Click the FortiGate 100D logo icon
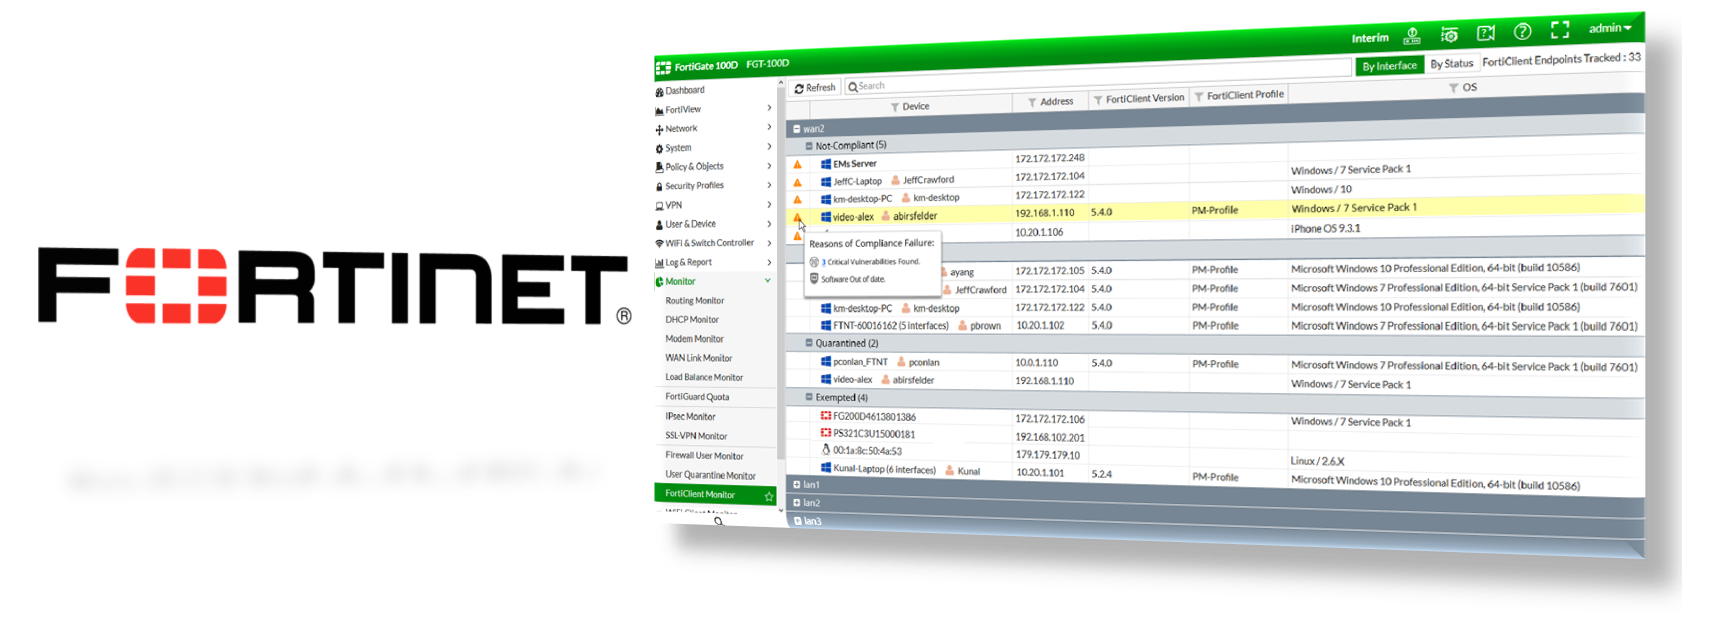1710x625 pixels. [663, 68]
